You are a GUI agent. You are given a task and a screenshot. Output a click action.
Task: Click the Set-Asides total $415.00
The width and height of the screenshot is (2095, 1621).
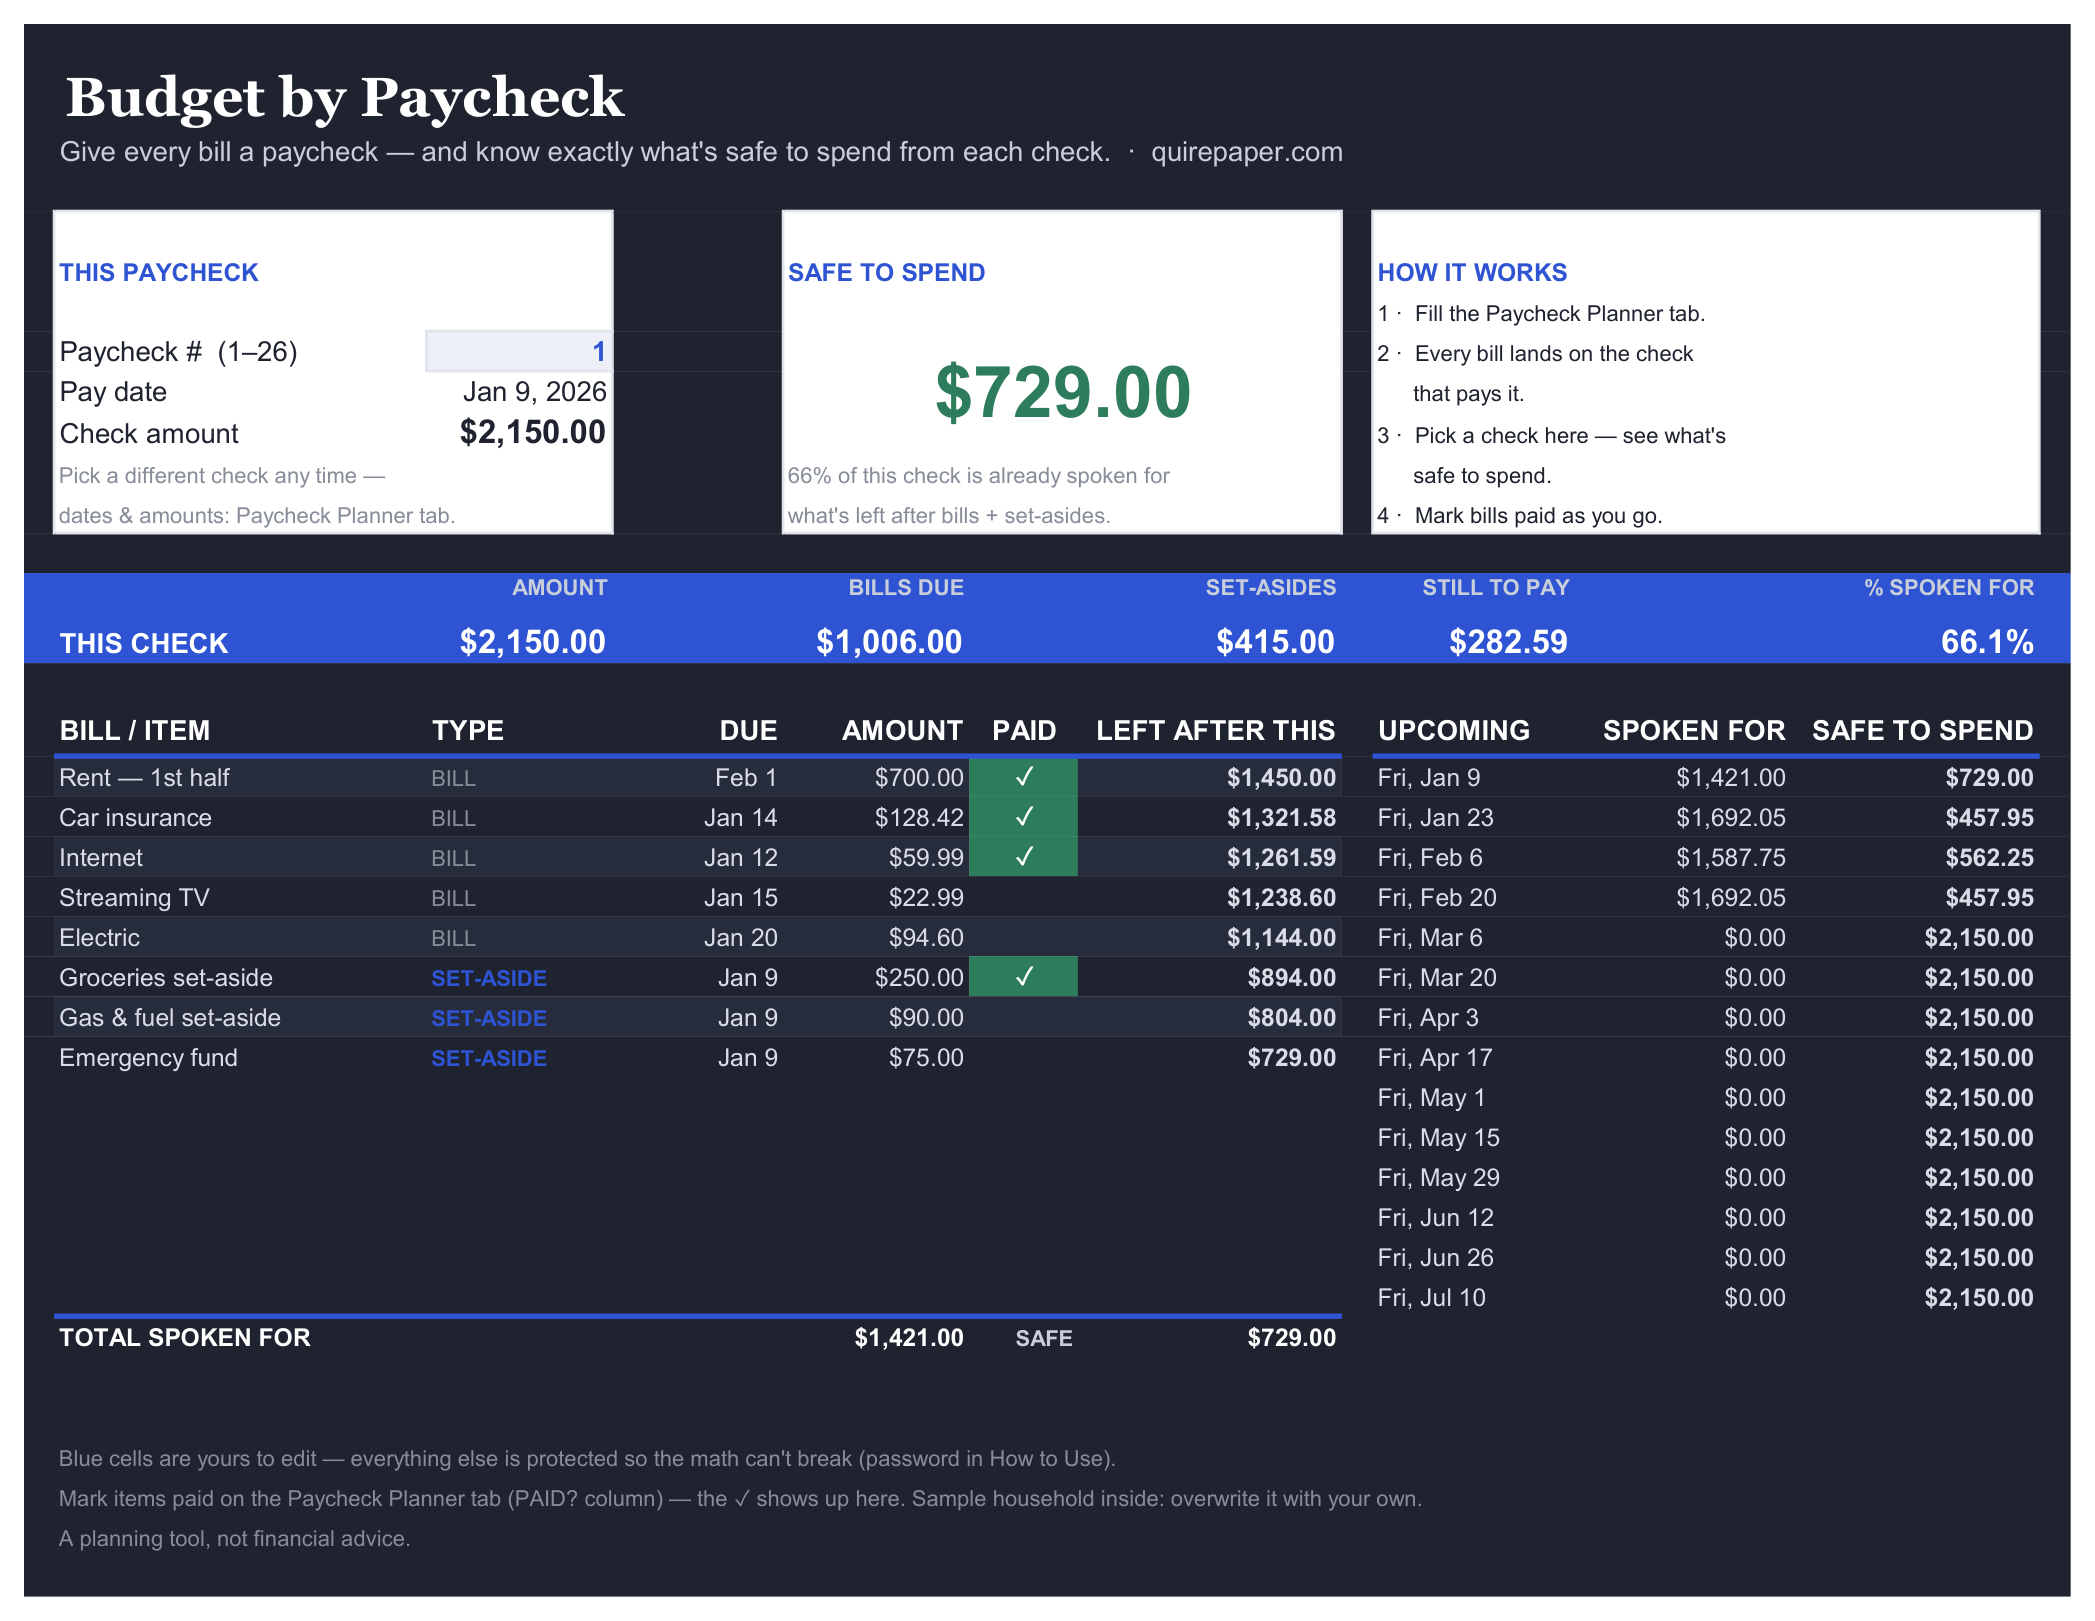pyautogui.click(x=1275, y=641)
